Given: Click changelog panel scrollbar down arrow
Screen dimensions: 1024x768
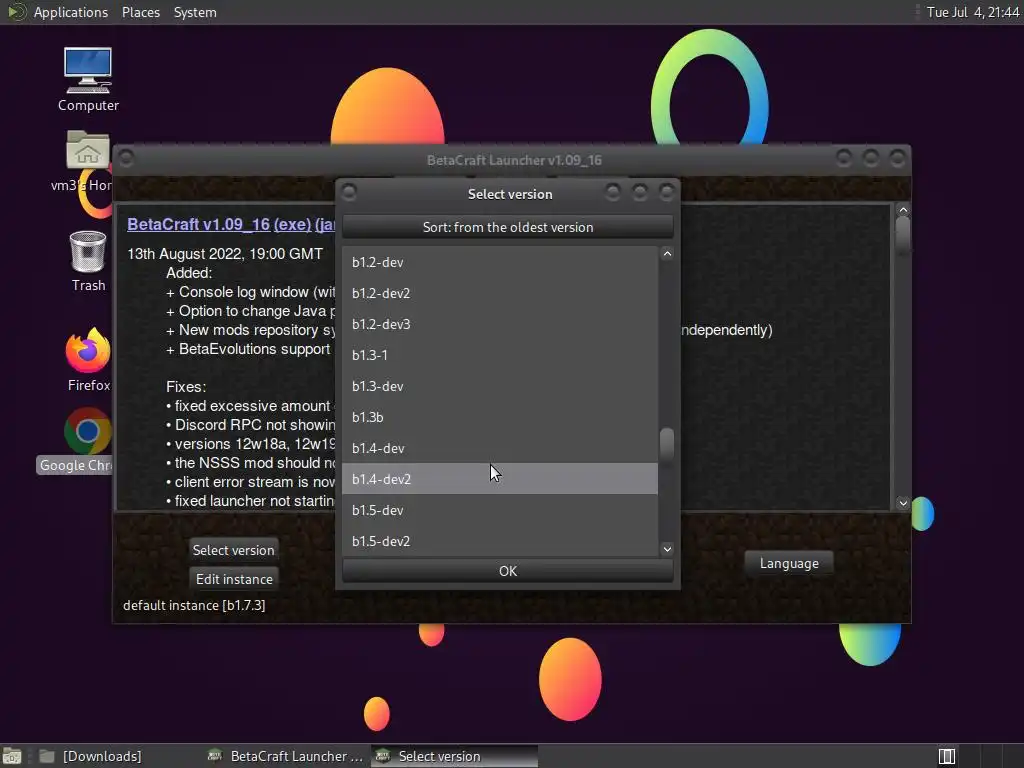Looking at the screenshot, I should [903, 503].
